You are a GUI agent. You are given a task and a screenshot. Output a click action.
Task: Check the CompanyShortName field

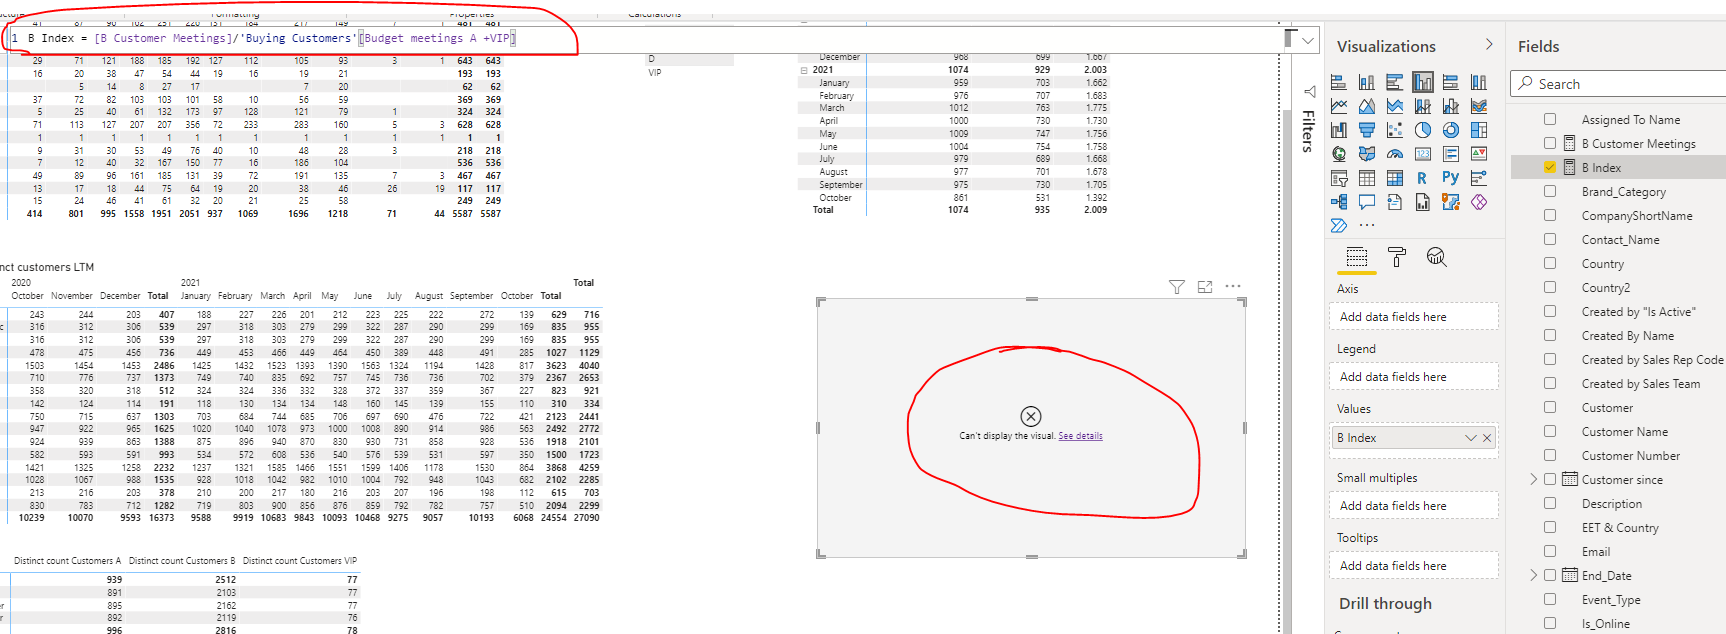click(x=1550, y=215)
